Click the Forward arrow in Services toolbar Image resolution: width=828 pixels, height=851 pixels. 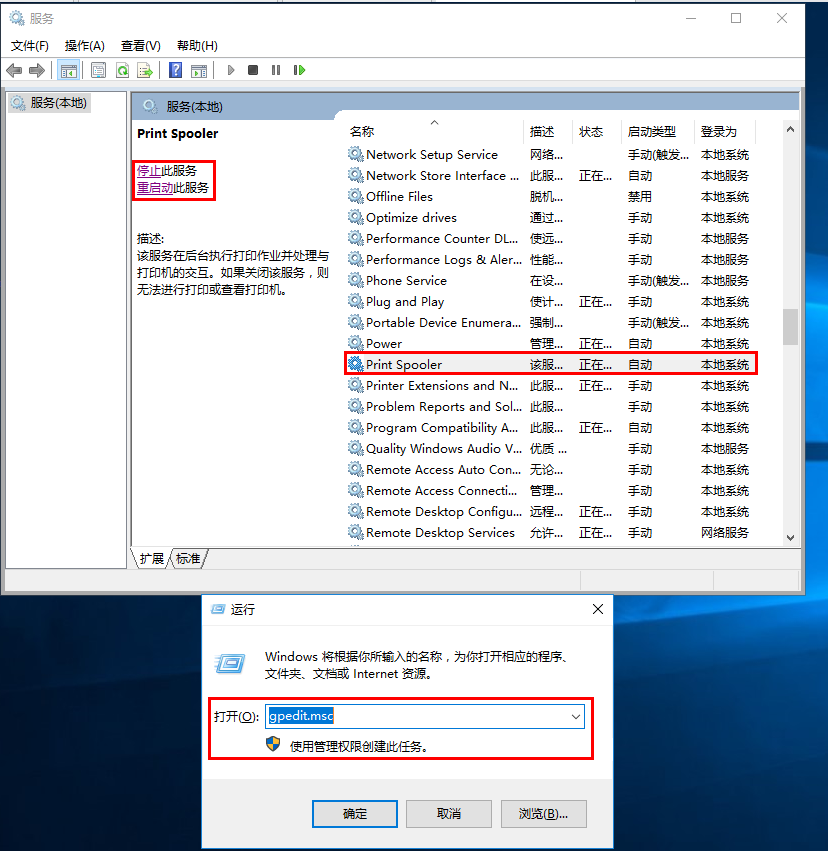[37, 70]
